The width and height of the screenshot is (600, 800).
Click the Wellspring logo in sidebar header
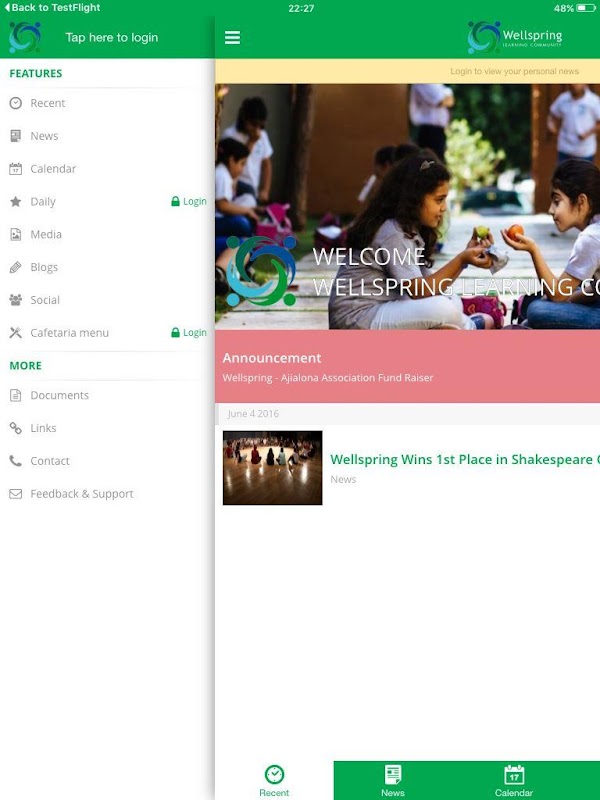pos(25,37)
